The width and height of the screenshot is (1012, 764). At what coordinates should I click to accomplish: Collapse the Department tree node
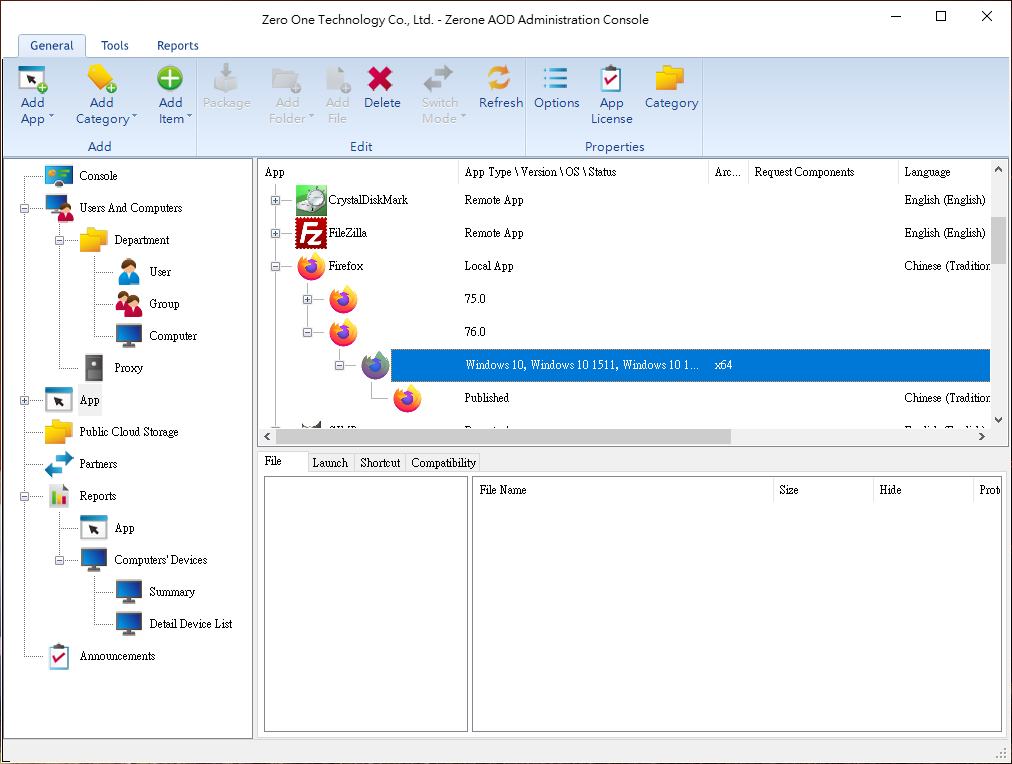[x=59, y=241]
